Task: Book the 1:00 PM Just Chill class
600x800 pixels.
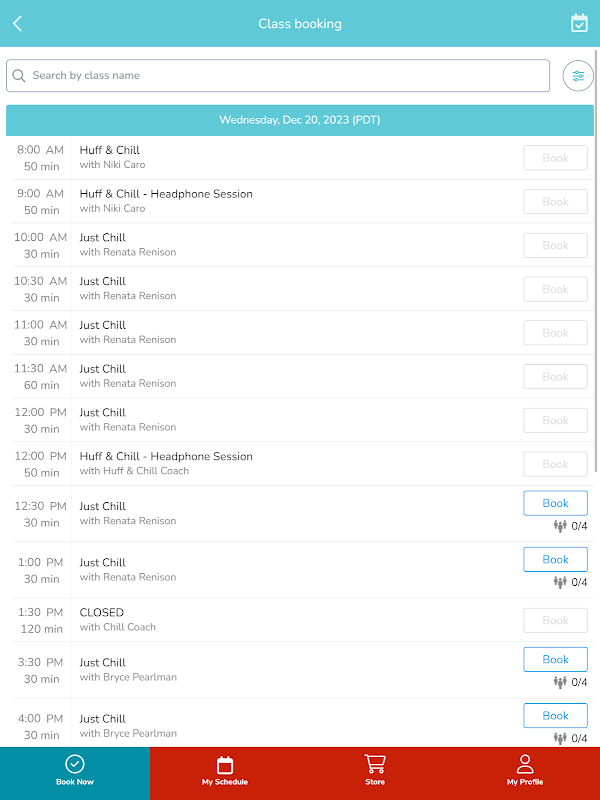Action: [555, 559]
